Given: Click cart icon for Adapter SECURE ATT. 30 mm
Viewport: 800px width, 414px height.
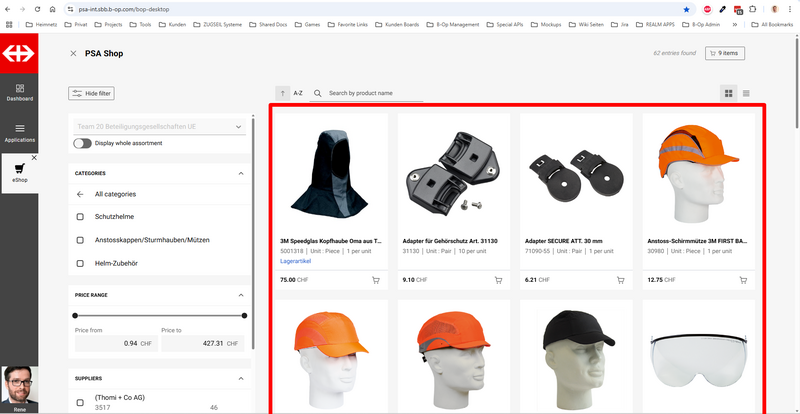Looking at the screenshot, I should pyautogui.click(x=620, y=280).
